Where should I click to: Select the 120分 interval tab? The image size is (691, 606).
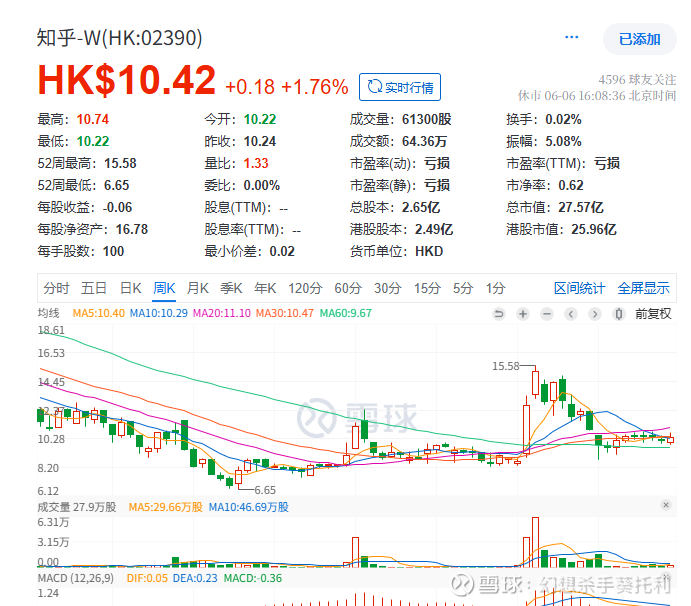[x=305, y=288]
